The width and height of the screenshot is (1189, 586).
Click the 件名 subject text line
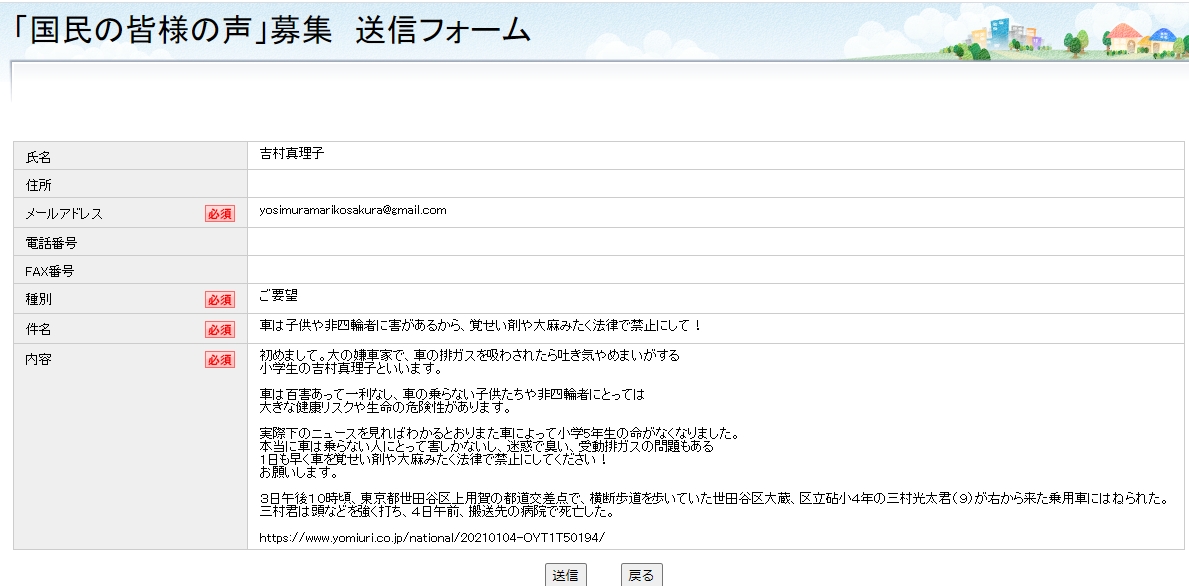click(x=480, y=326)
